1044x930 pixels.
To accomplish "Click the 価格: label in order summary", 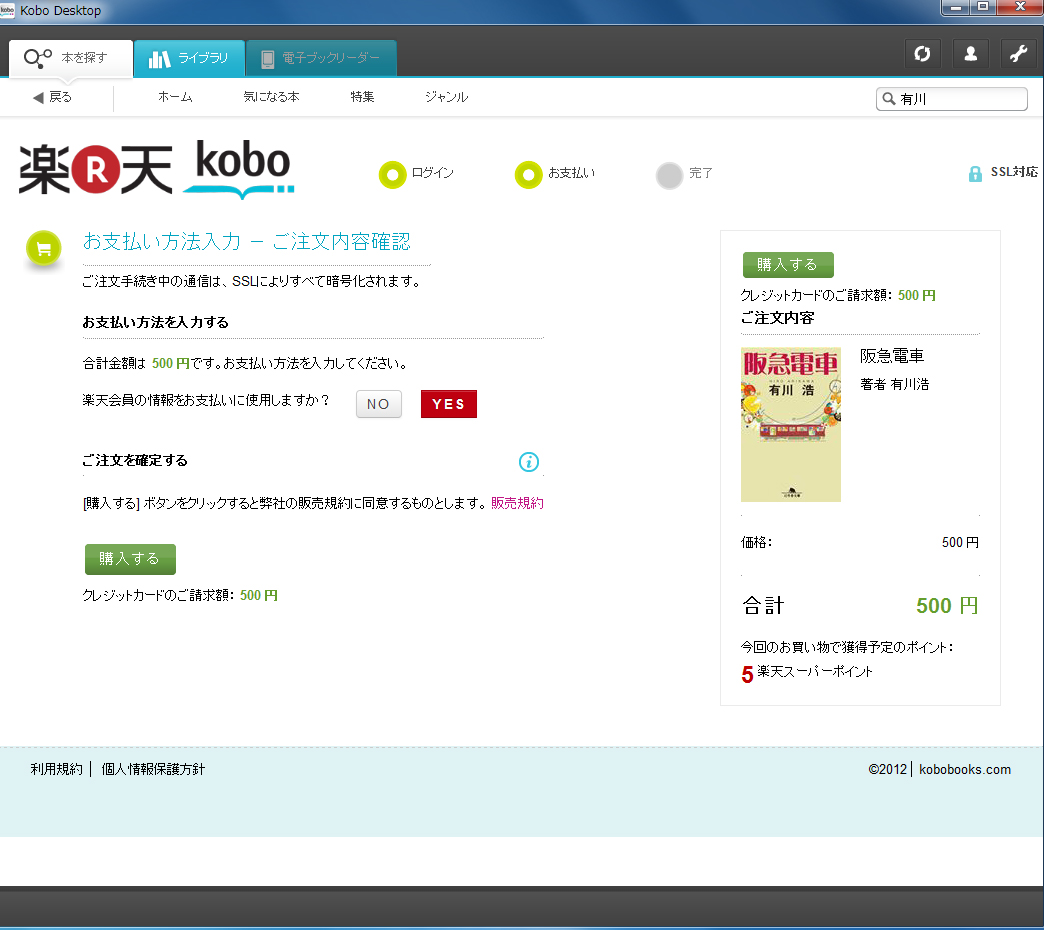I will click(756, 543).
